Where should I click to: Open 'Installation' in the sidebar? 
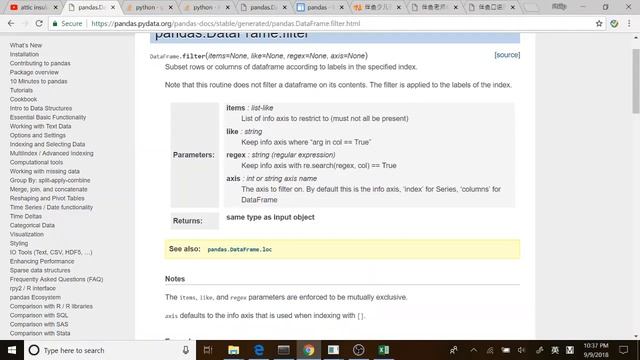coord(24,54)
